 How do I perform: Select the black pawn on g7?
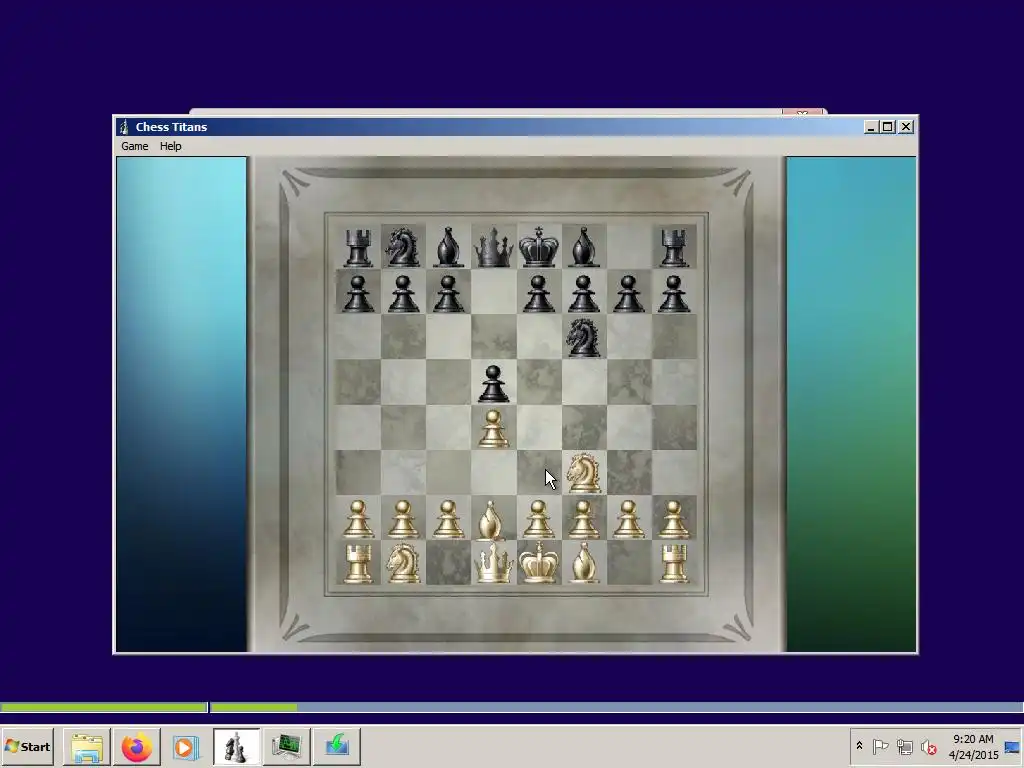coord(629,293)
